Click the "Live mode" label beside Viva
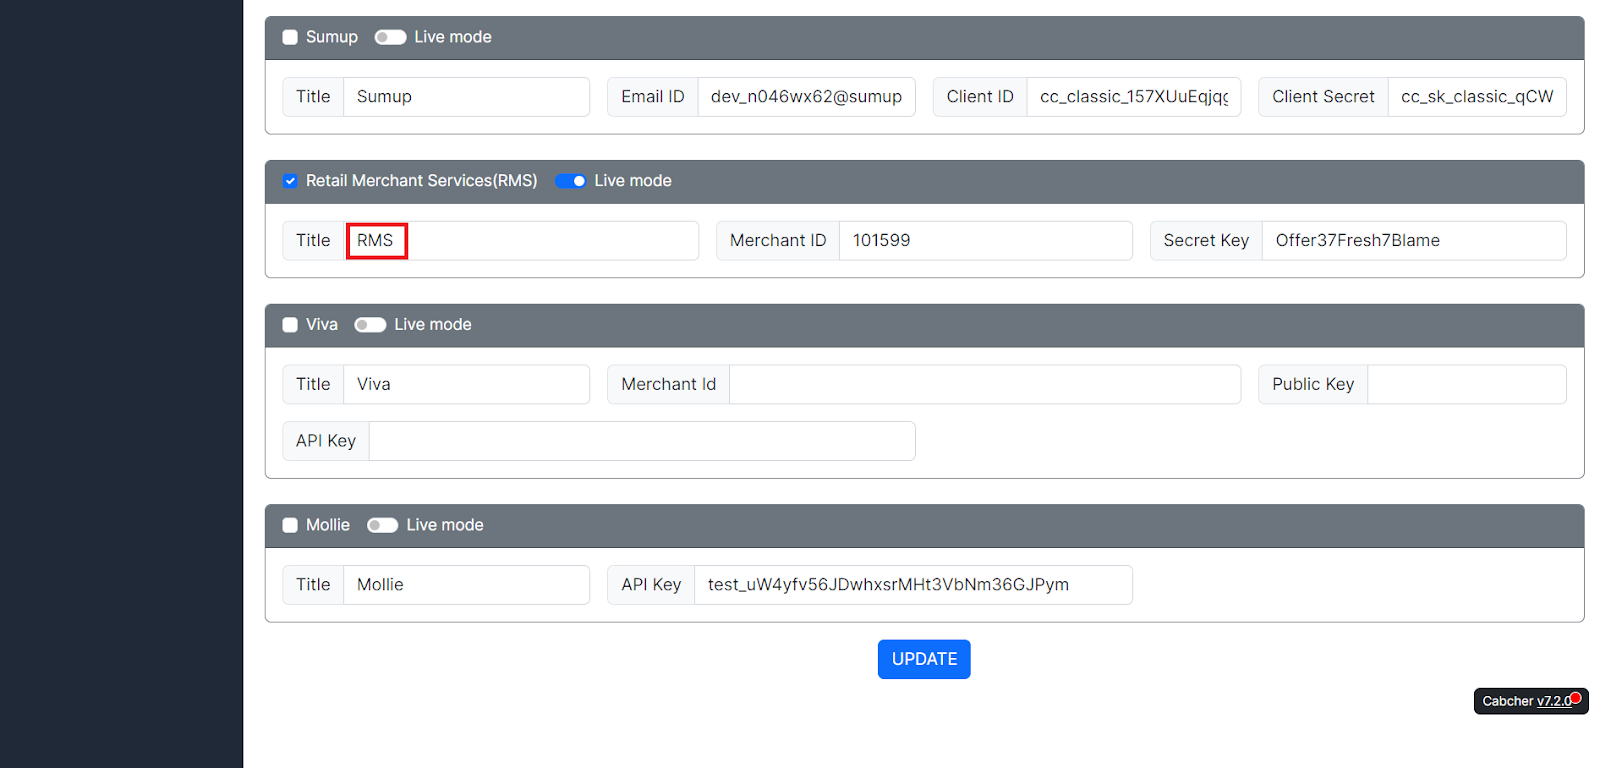 click(x=433, y=325)
